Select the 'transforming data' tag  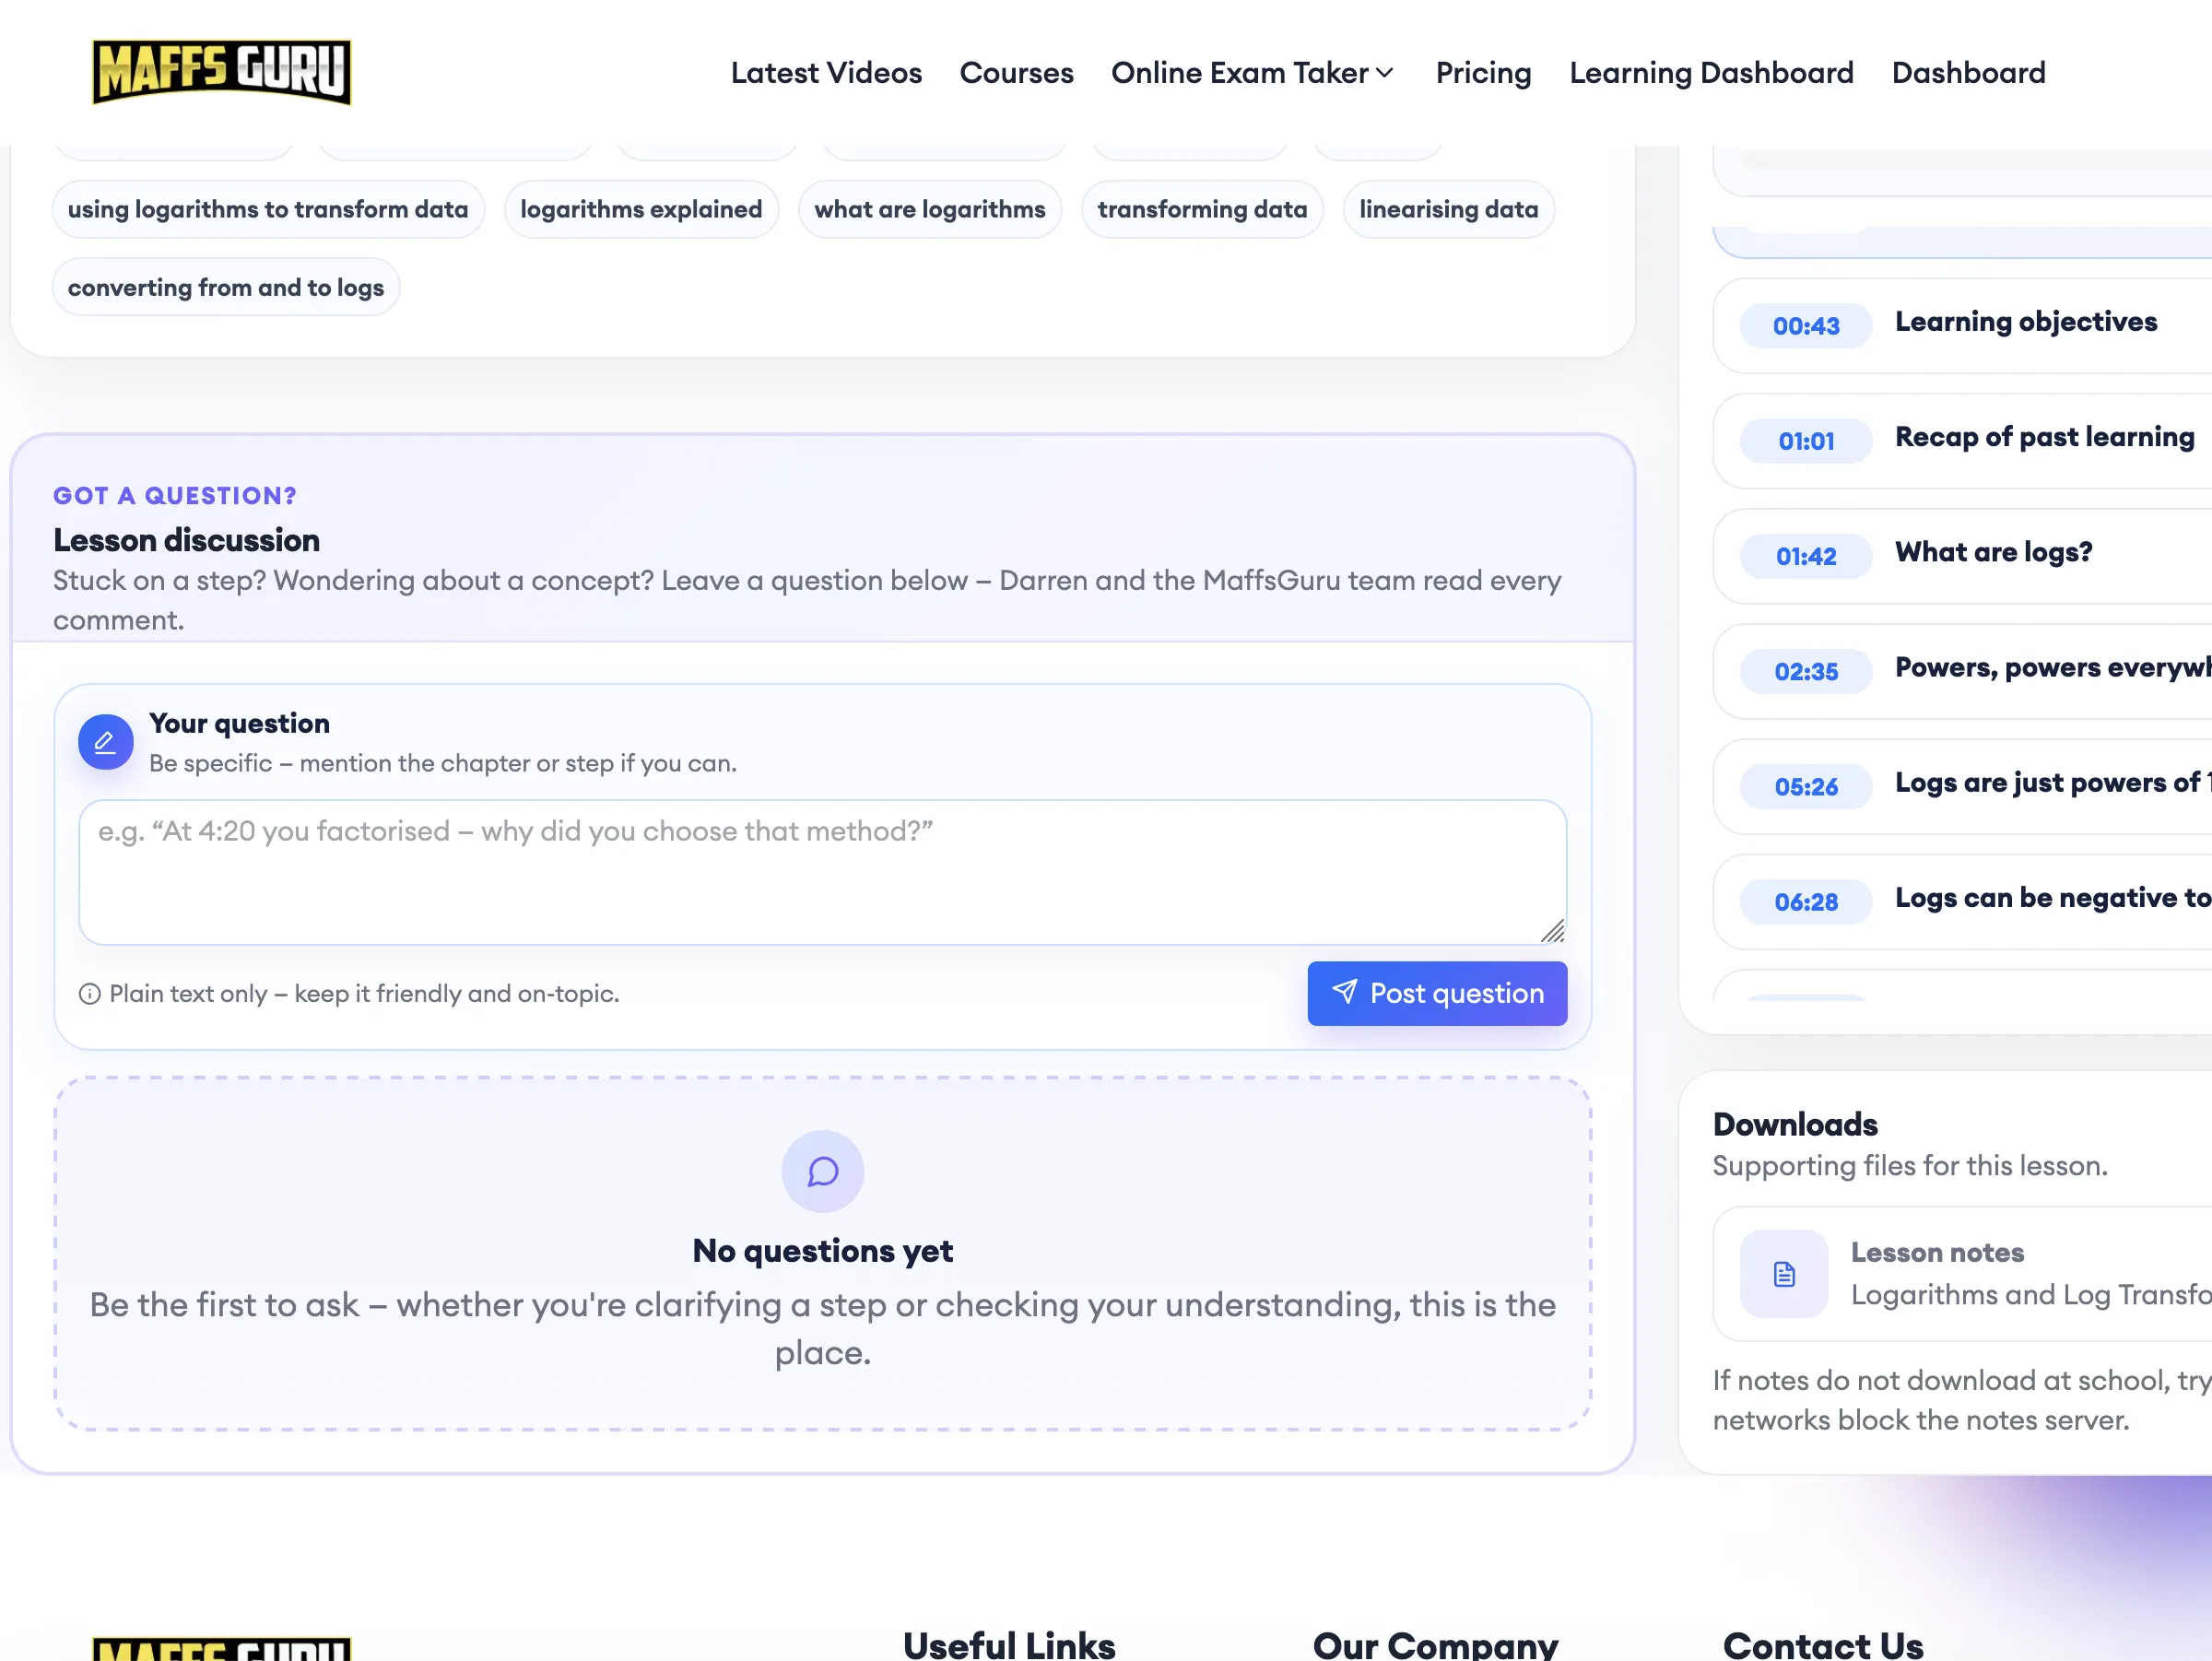1202,209
